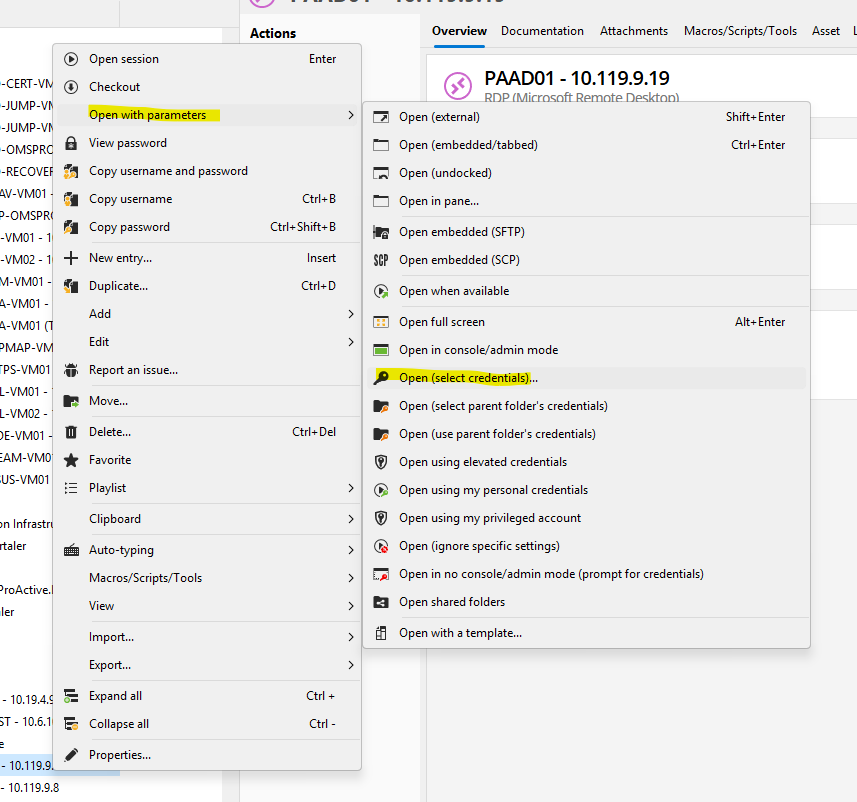
Task: Choose Open in no console/admin mode
Action: (x=586, y=574)
